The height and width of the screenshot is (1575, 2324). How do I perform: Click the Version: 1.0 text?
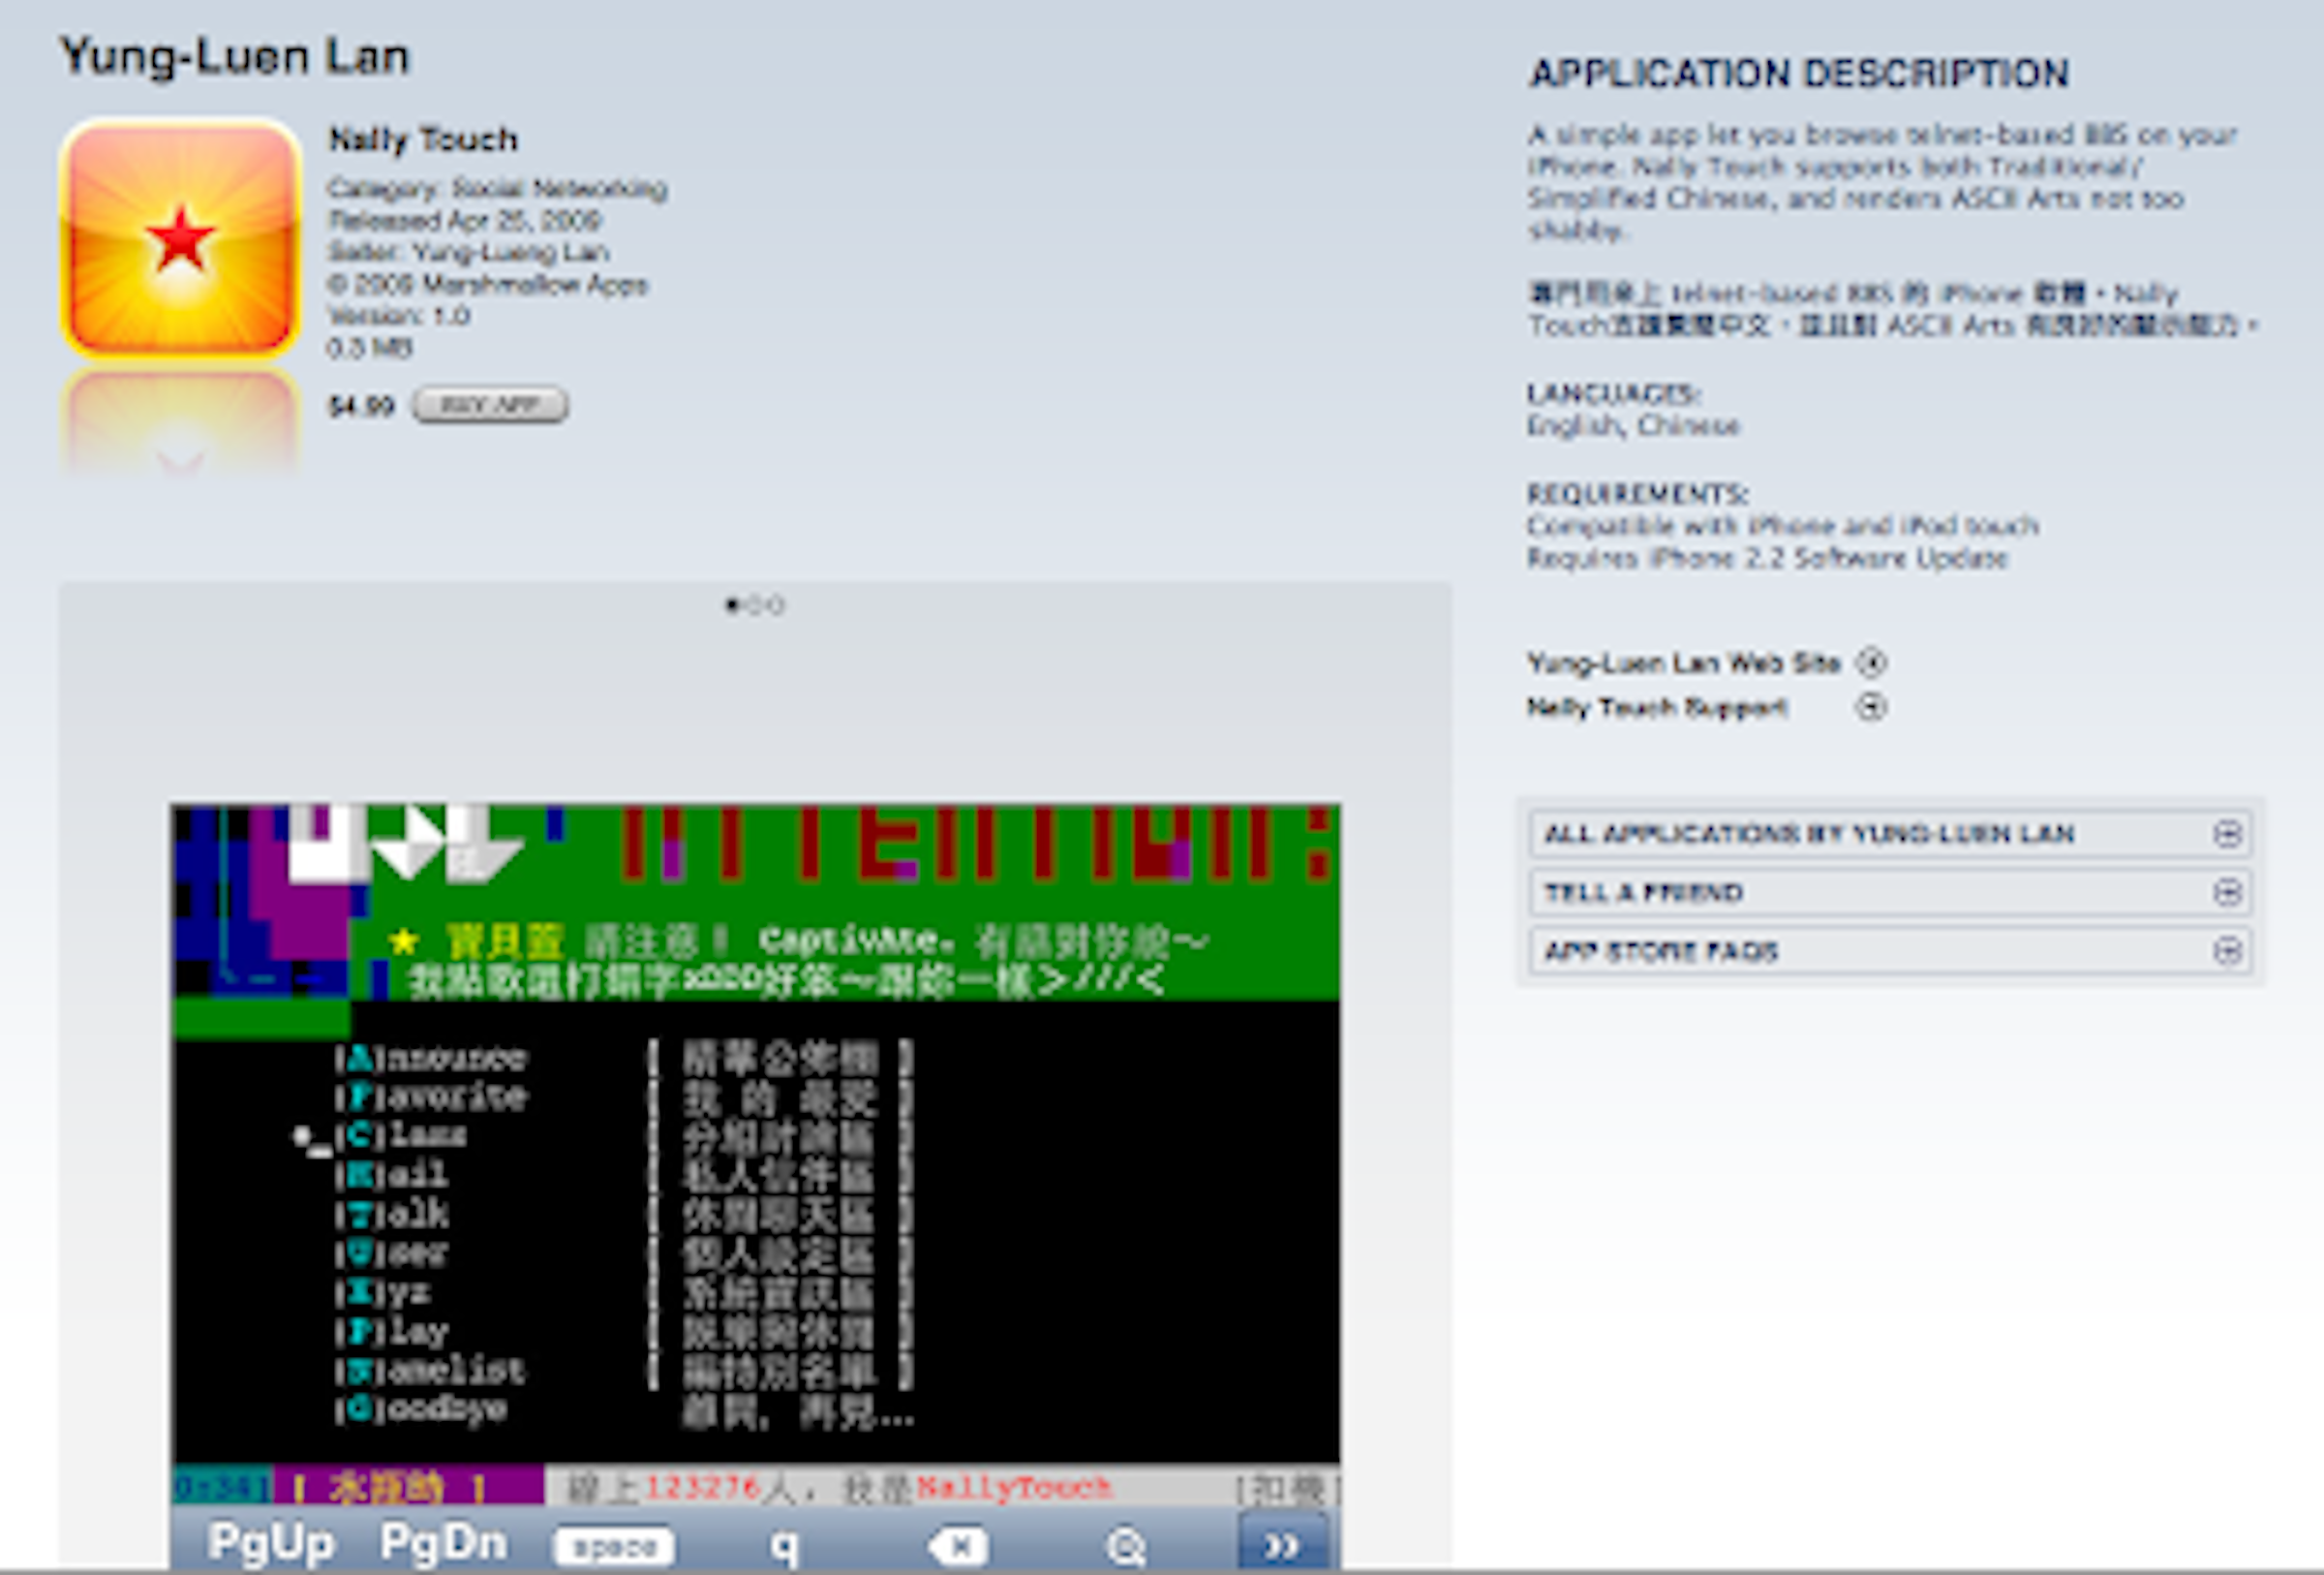[399, 316]
